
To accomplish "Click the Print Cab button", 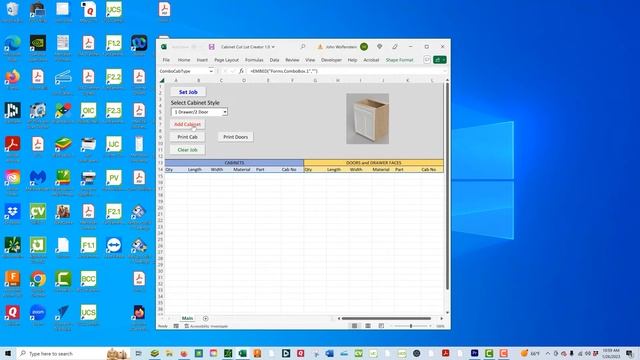I will (x=187, y=137).
